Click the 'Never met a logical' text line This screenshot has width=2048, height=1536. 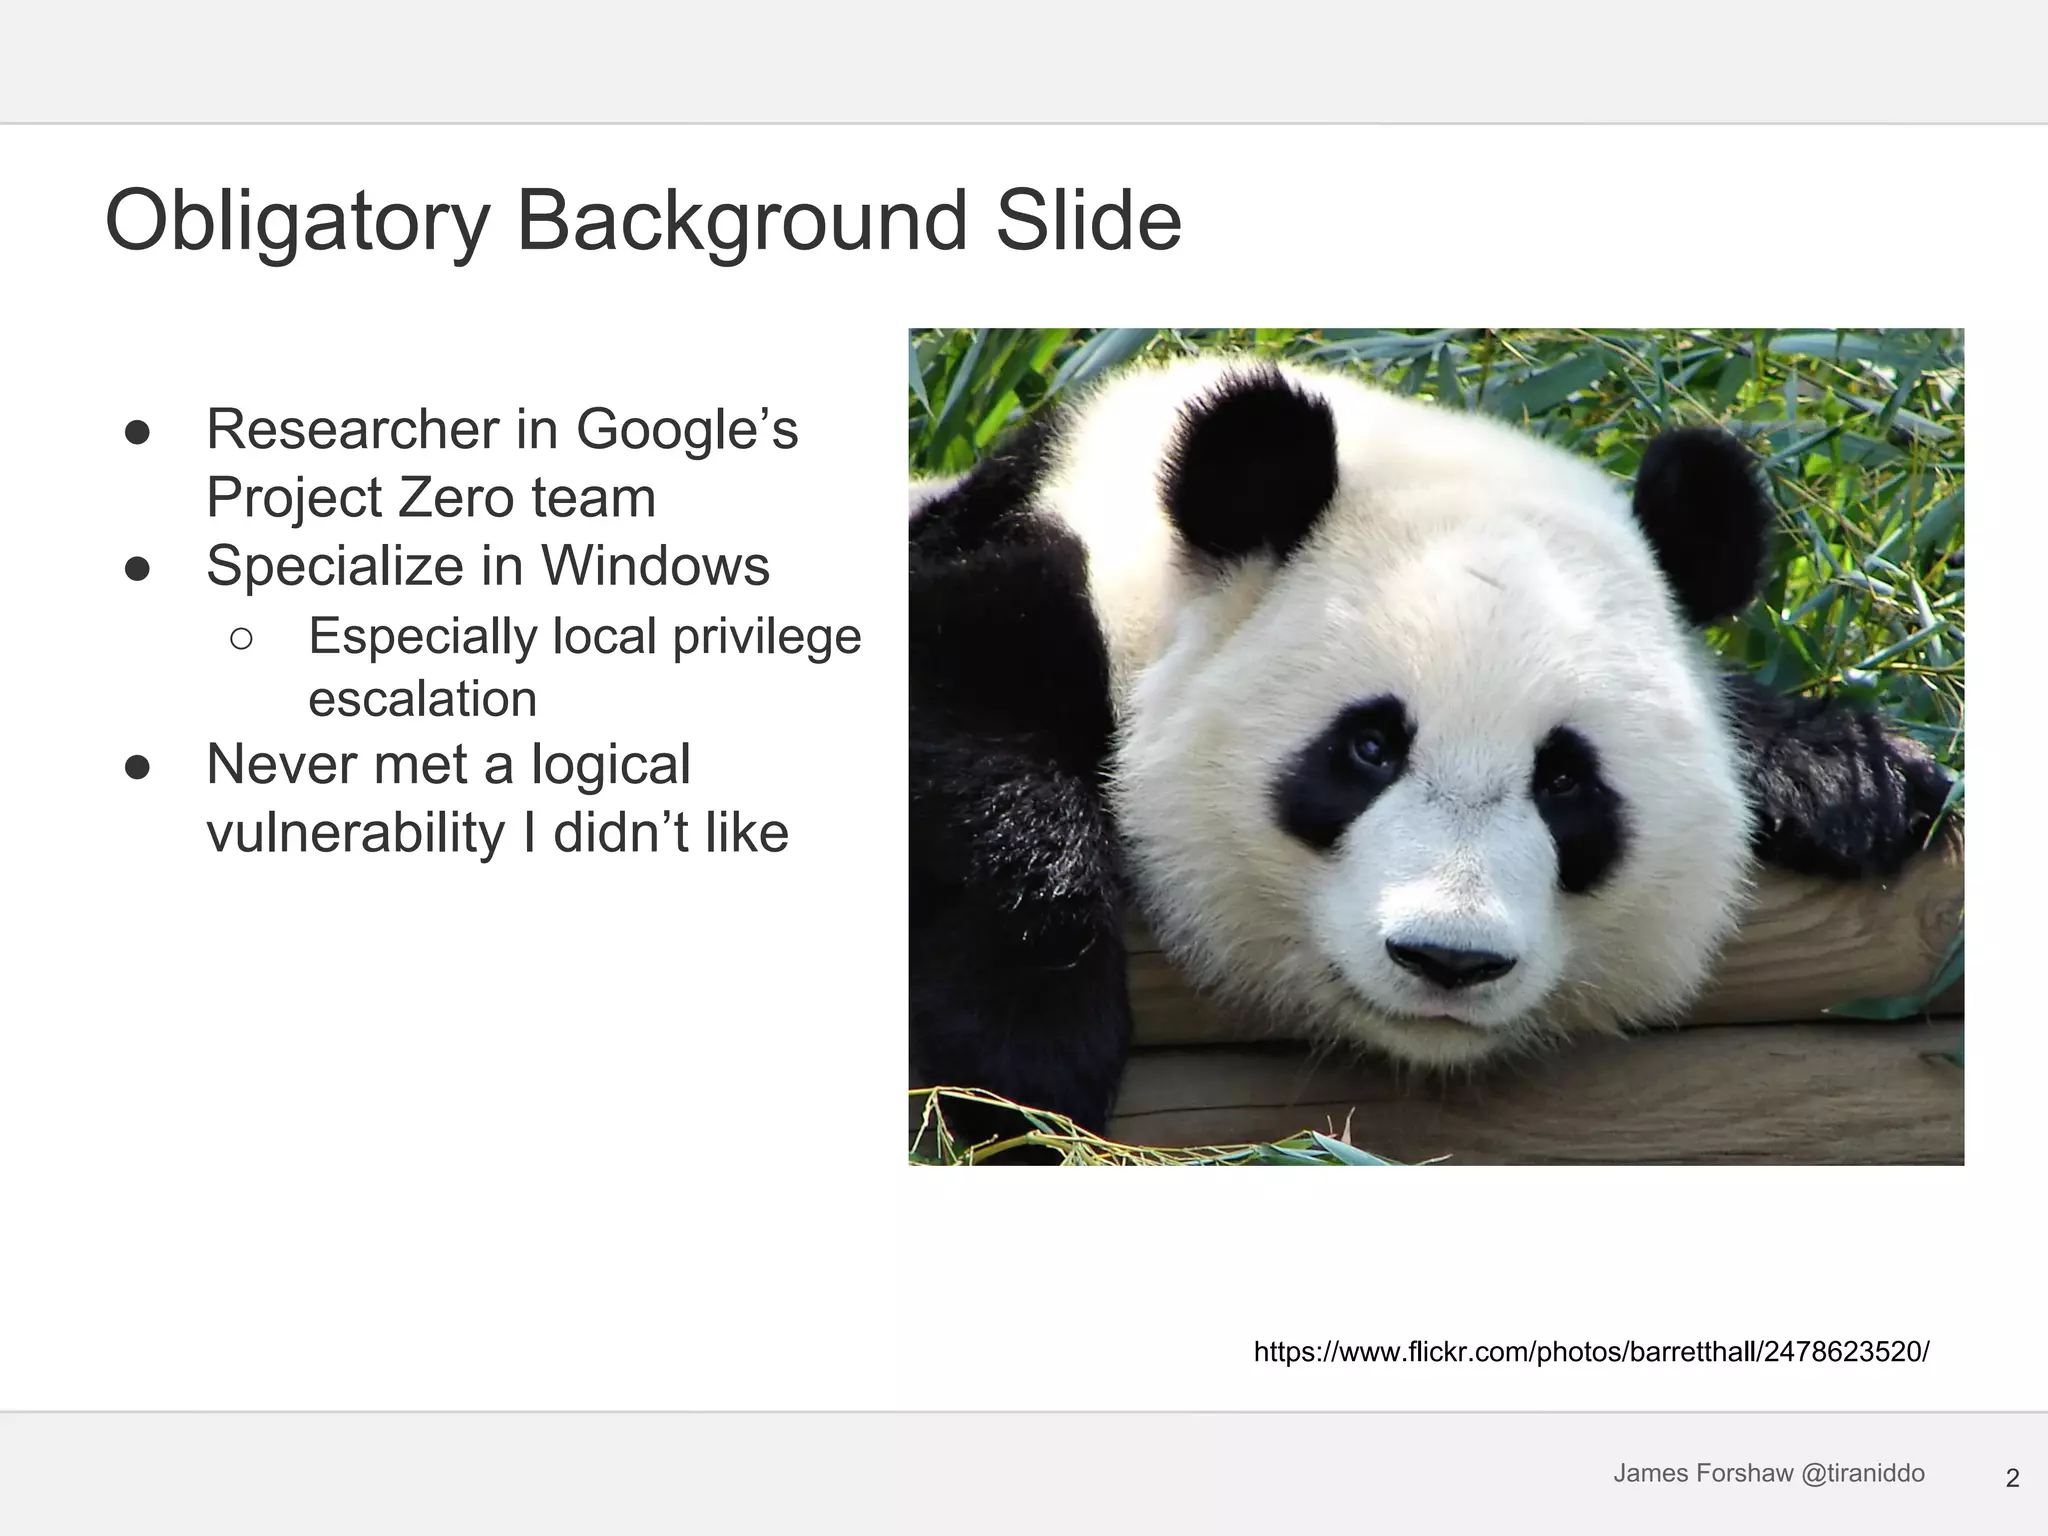point(448,765)
